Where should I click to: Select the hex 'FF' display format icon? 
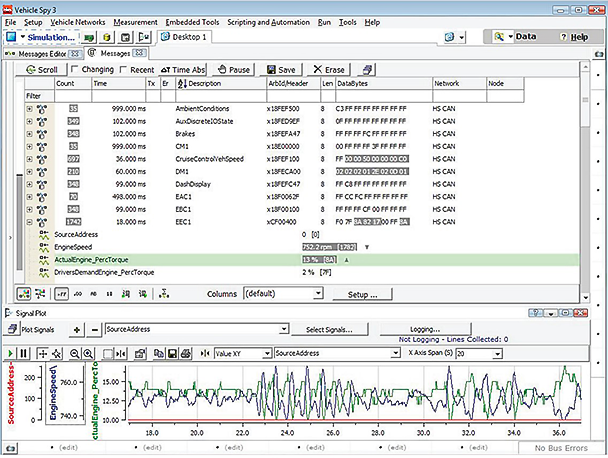click(x=62, y=294)
